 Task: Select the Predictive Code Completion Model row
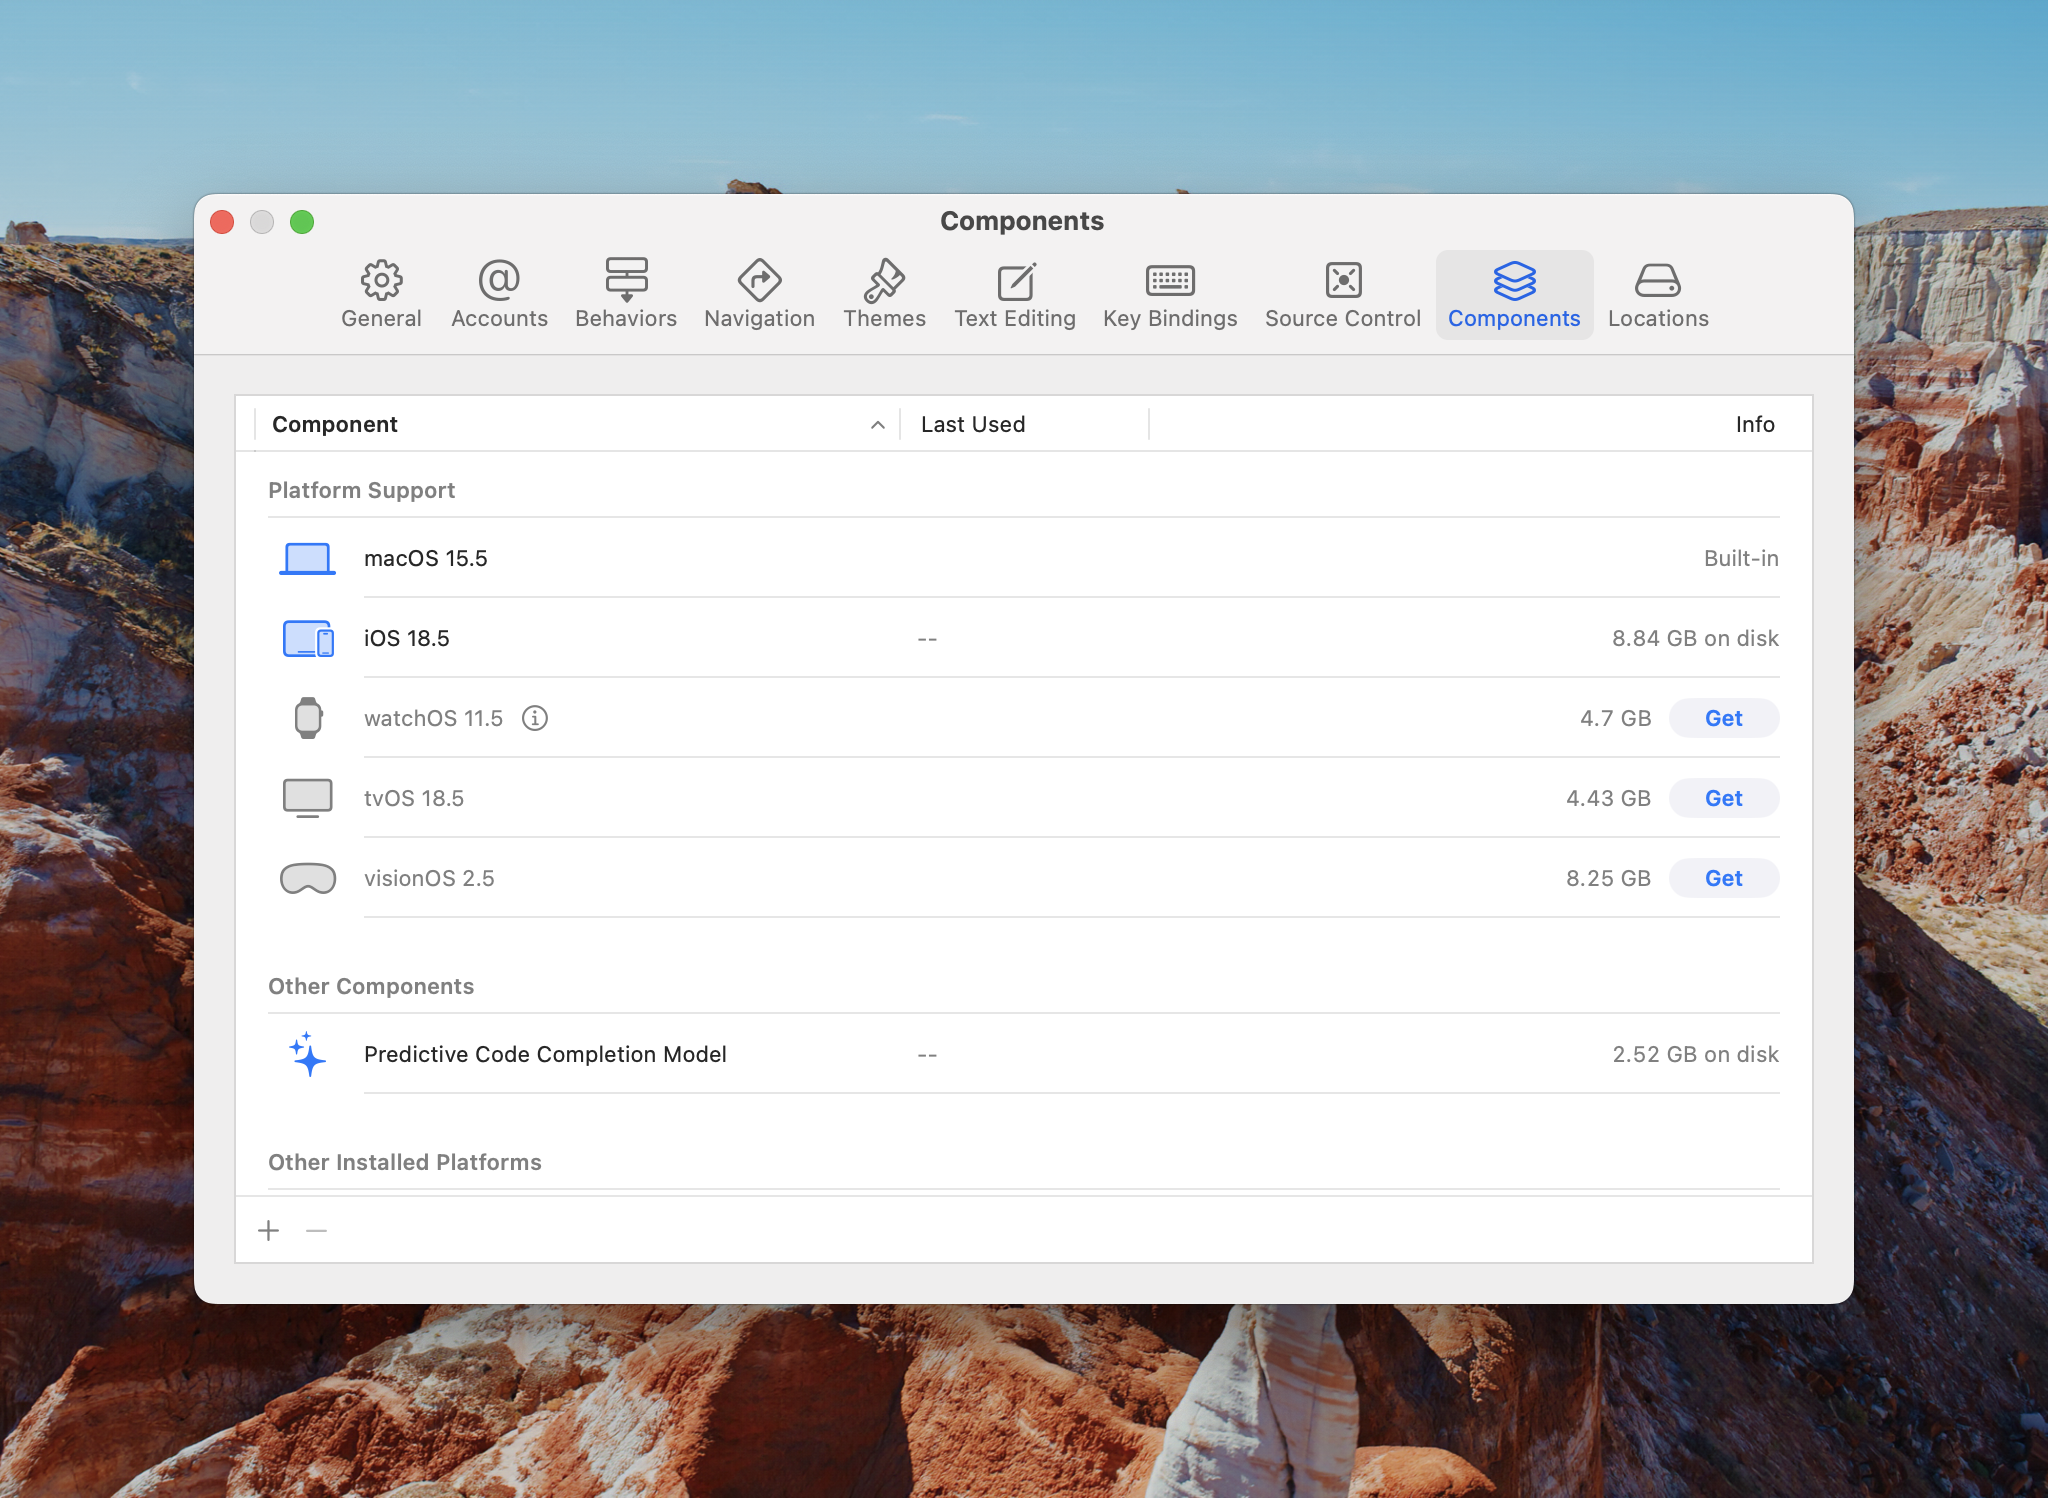pos(1024,1054)
